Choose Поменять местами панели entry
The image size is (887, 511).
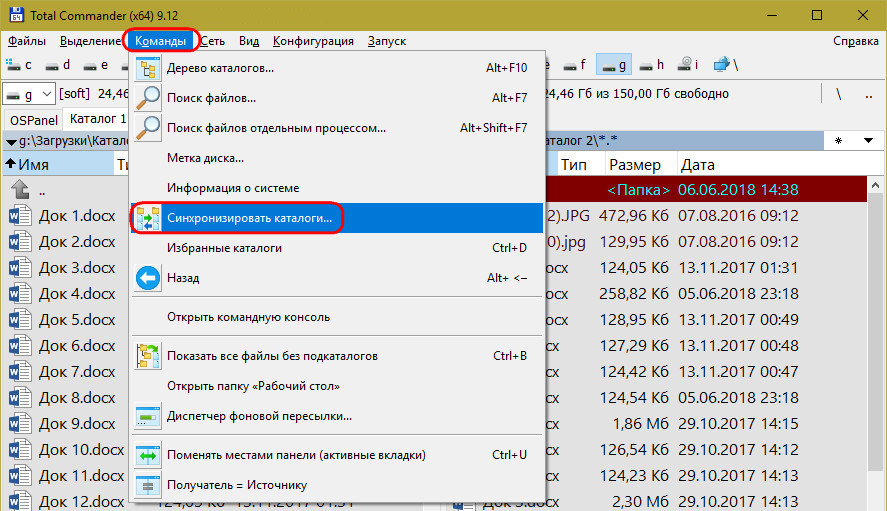pyautogui.click(x=337, y=455)
